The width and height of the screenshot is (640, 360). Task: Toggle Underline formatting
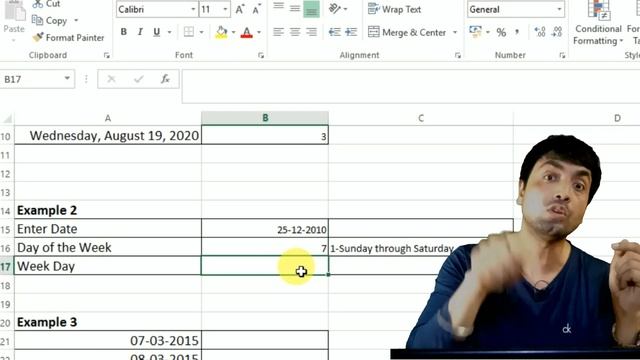click(156, 32)
